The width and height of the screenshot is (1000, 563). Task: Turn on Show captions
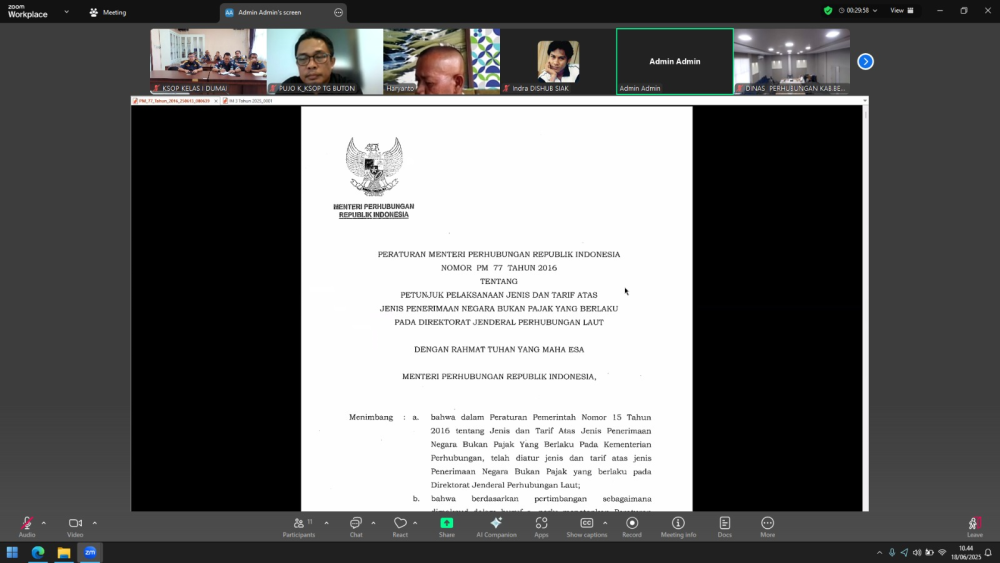pos(587,527)
